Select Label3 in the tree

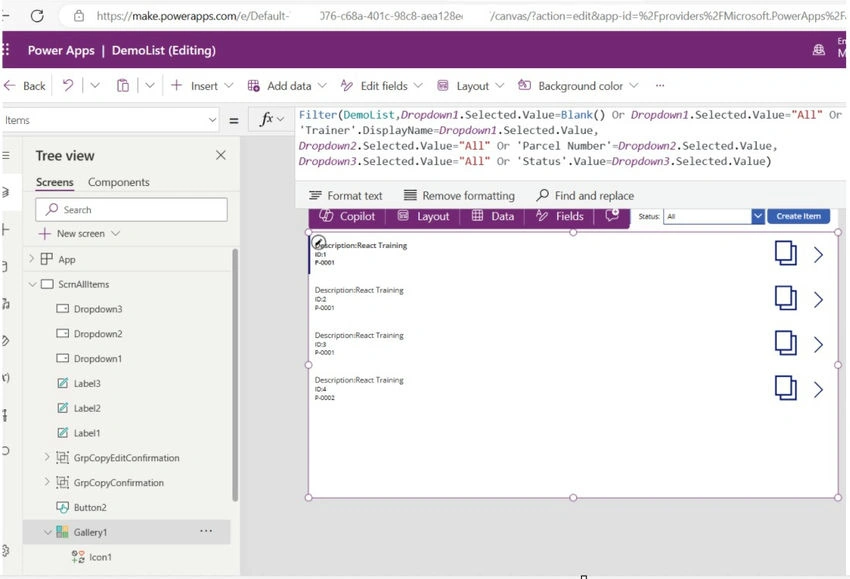click(x=87, y=383)
